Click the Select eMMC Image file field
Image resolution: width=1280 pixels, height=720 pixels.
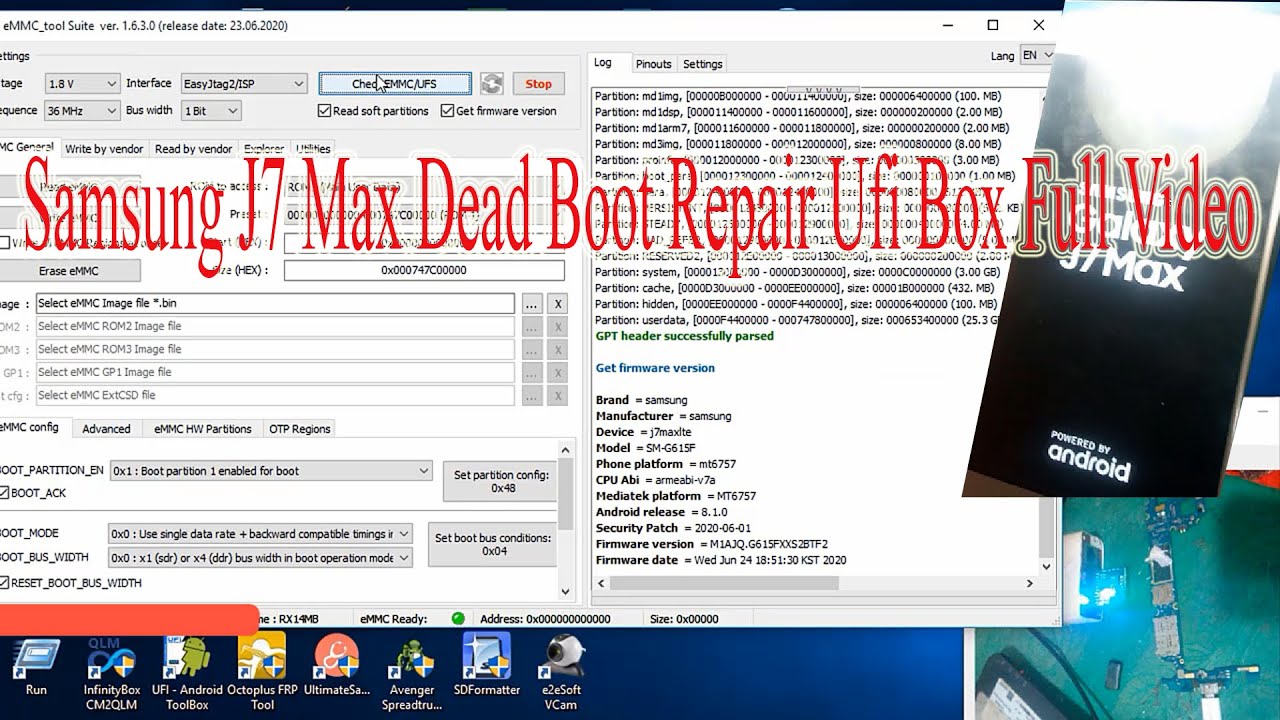click(275, 303)
